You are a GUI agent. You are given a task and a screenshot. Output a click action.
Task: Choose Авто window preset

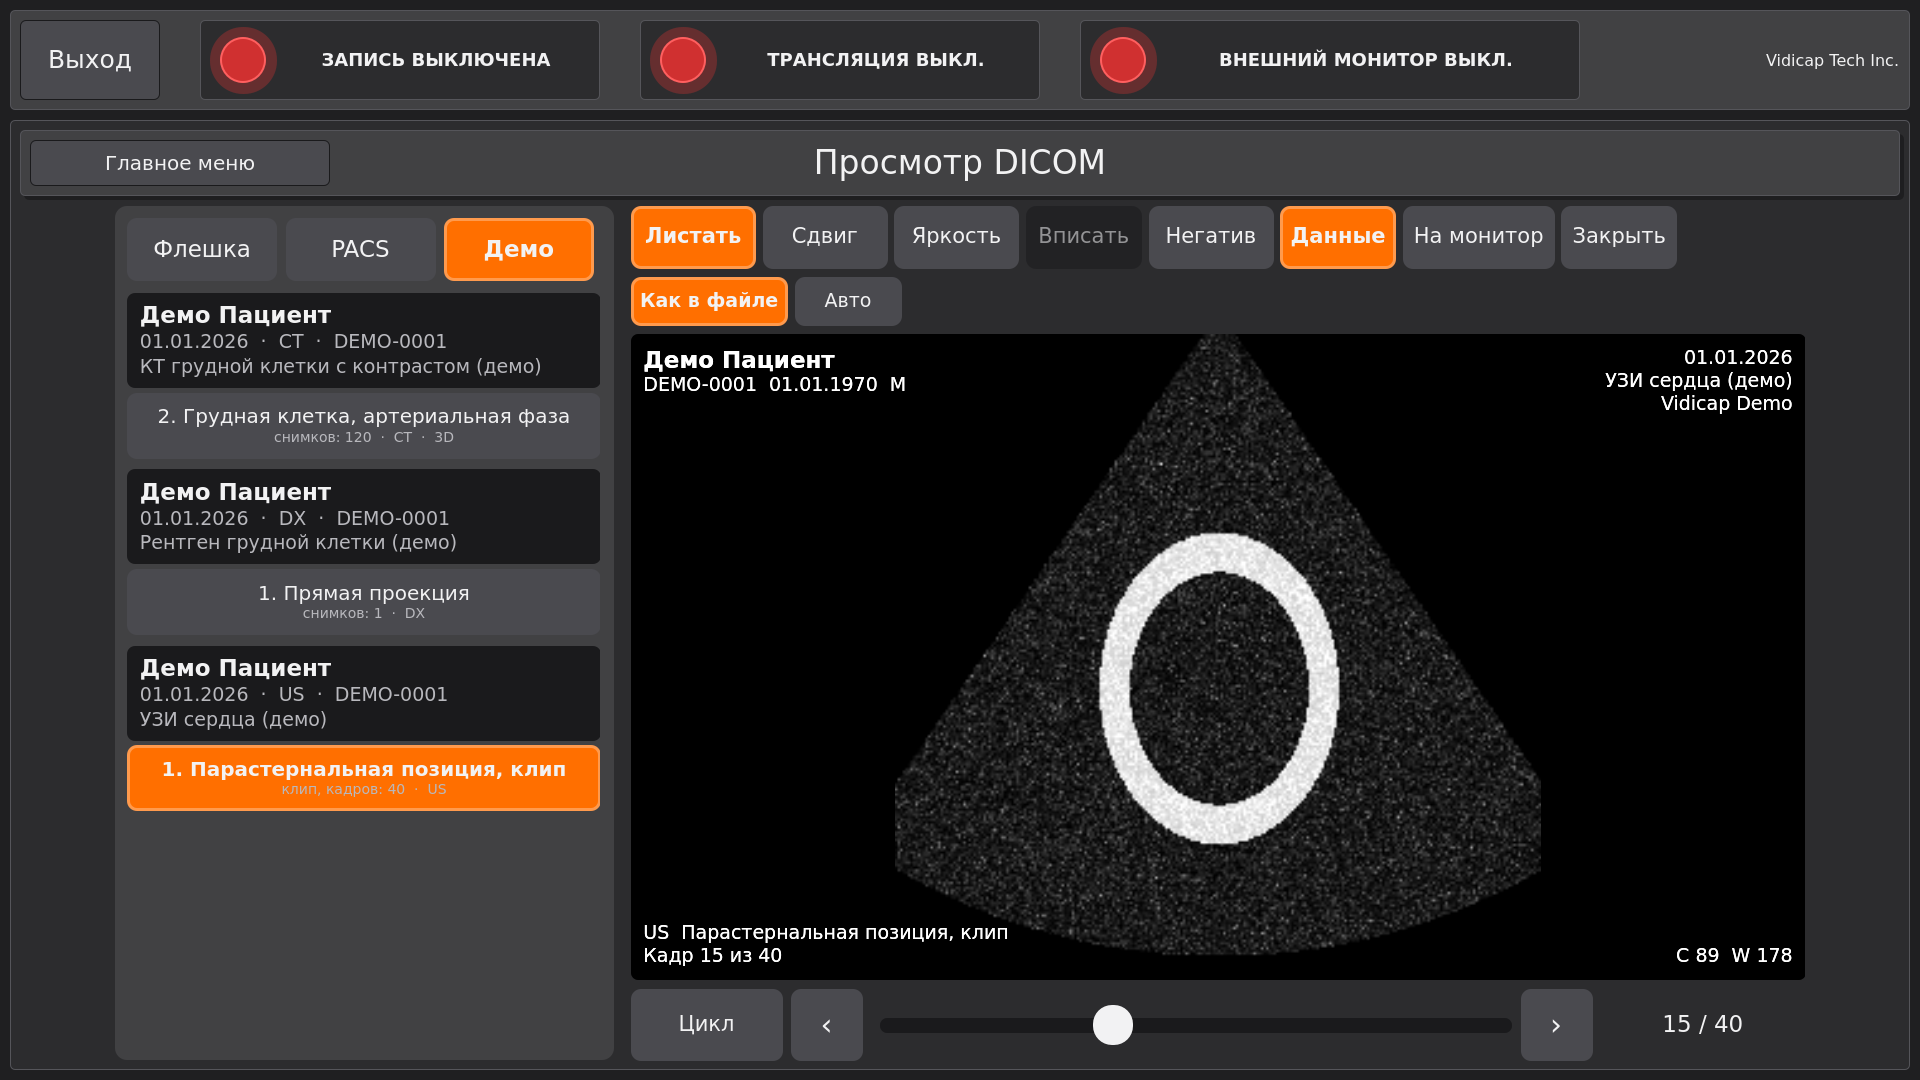848,301
